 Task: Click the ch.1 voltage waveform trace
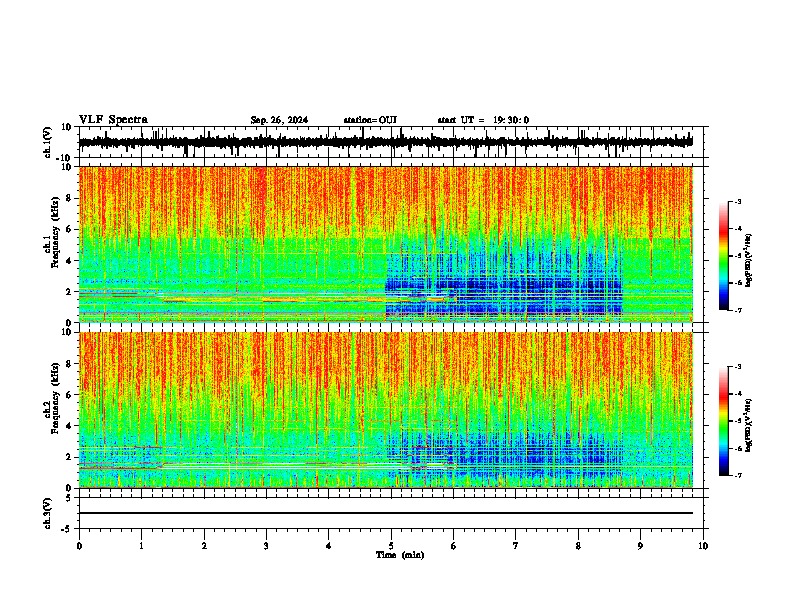click(386, 142)
